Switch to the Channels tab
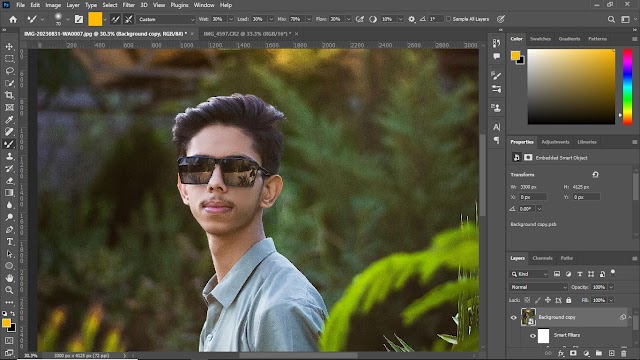640x360 pixels. (x=542, y=258)
